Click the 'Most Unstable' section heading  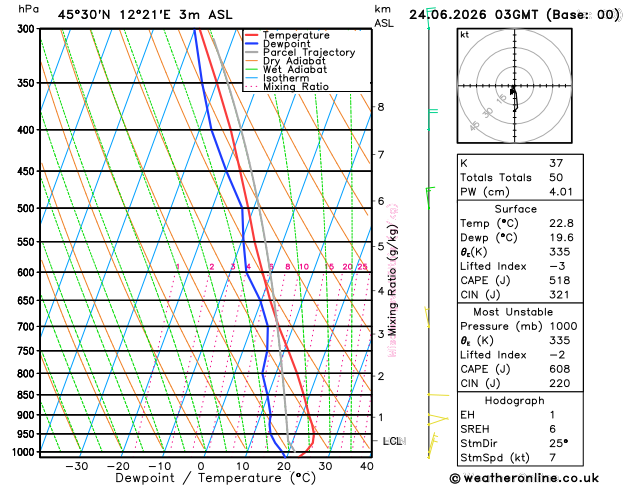[x=513, y=312]
